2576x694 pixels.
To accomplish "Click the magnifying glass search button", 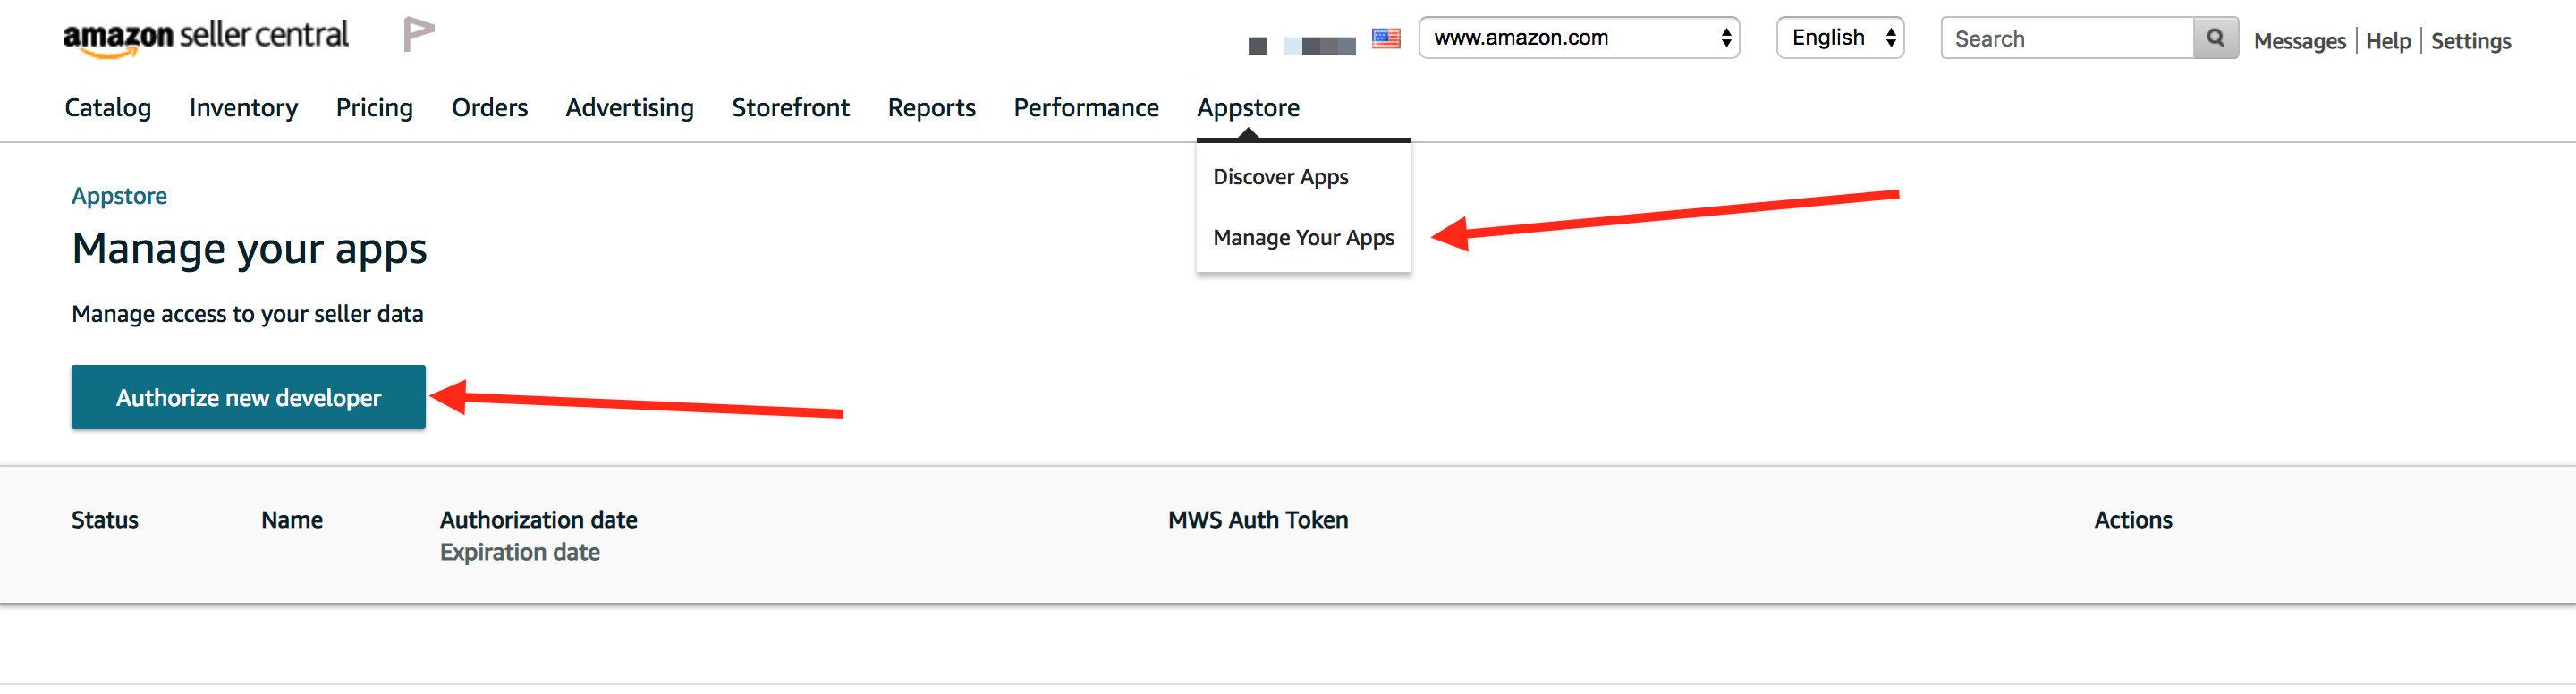I will coord(2215,38).
